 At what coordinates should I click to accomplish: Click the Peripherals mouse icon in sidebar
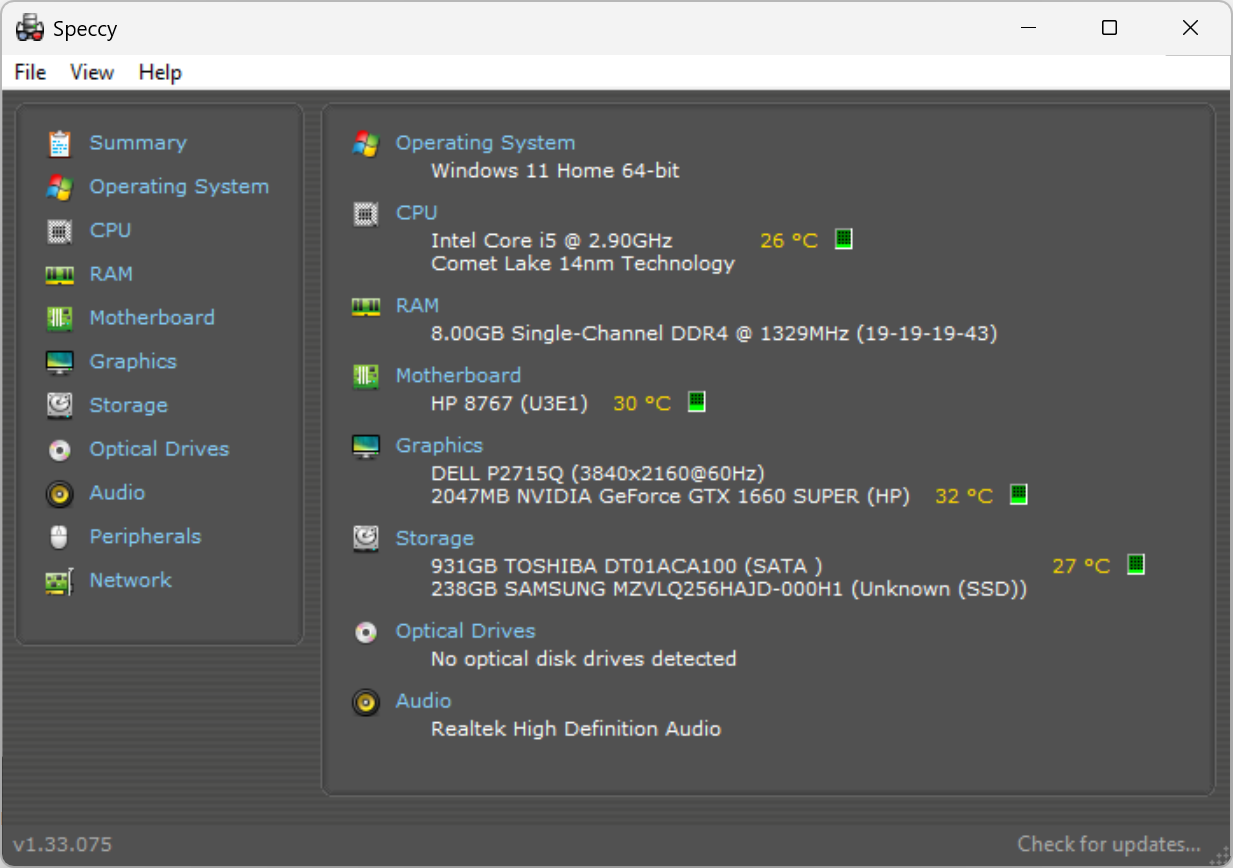tap(60, 537)
